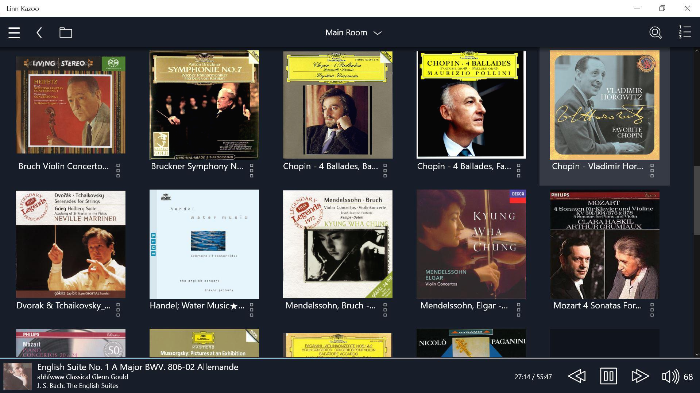Open more options for Handel: Water Music
Viewport: 700px width, 393px height.
251,310
